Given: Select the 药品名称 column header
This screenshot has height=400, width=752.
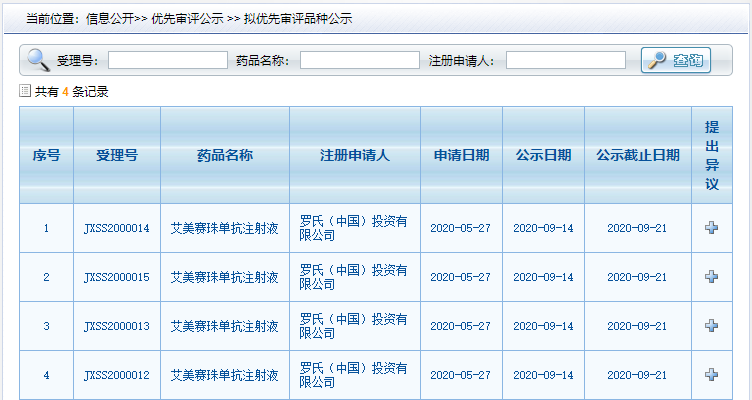Looking at the screenshot, I should (x=225, y=155).
